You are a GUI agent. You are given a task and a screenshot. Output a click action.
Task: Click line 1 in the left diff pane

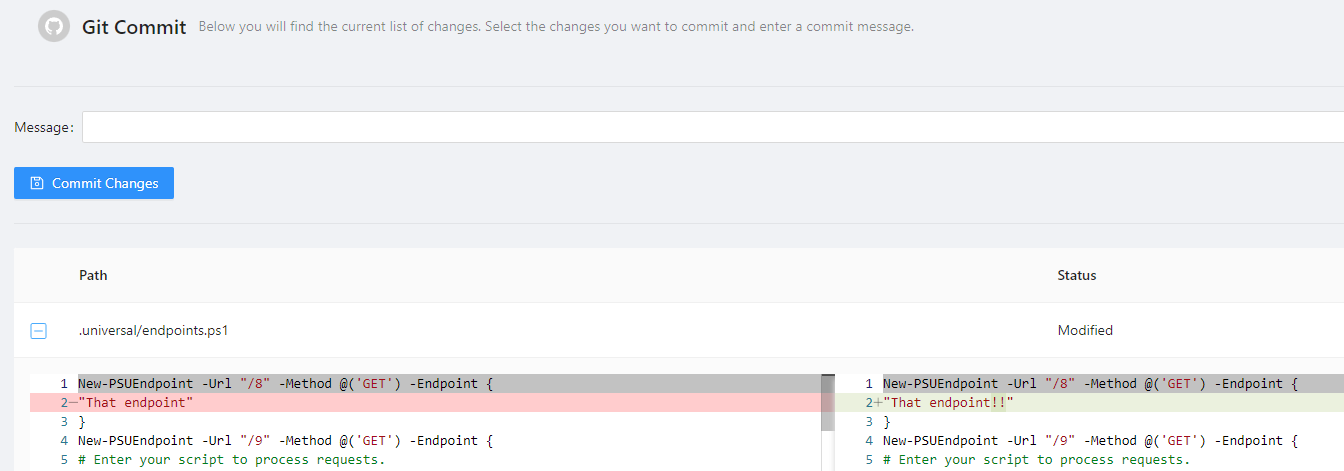coord(285,383)
